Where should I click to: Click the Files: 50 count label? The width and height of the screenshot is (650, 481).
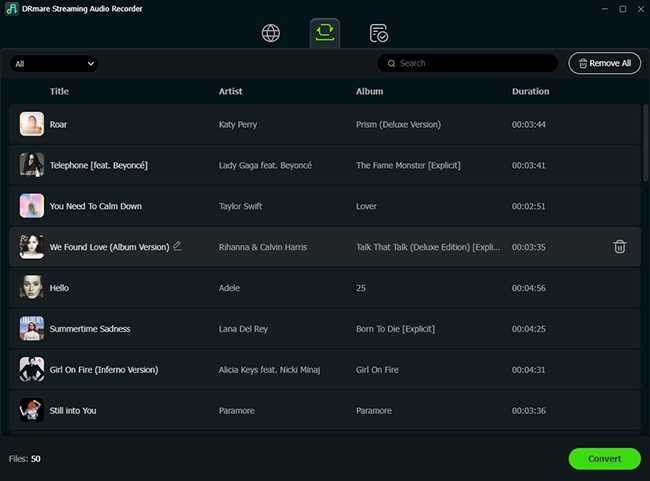coord(25,459)
